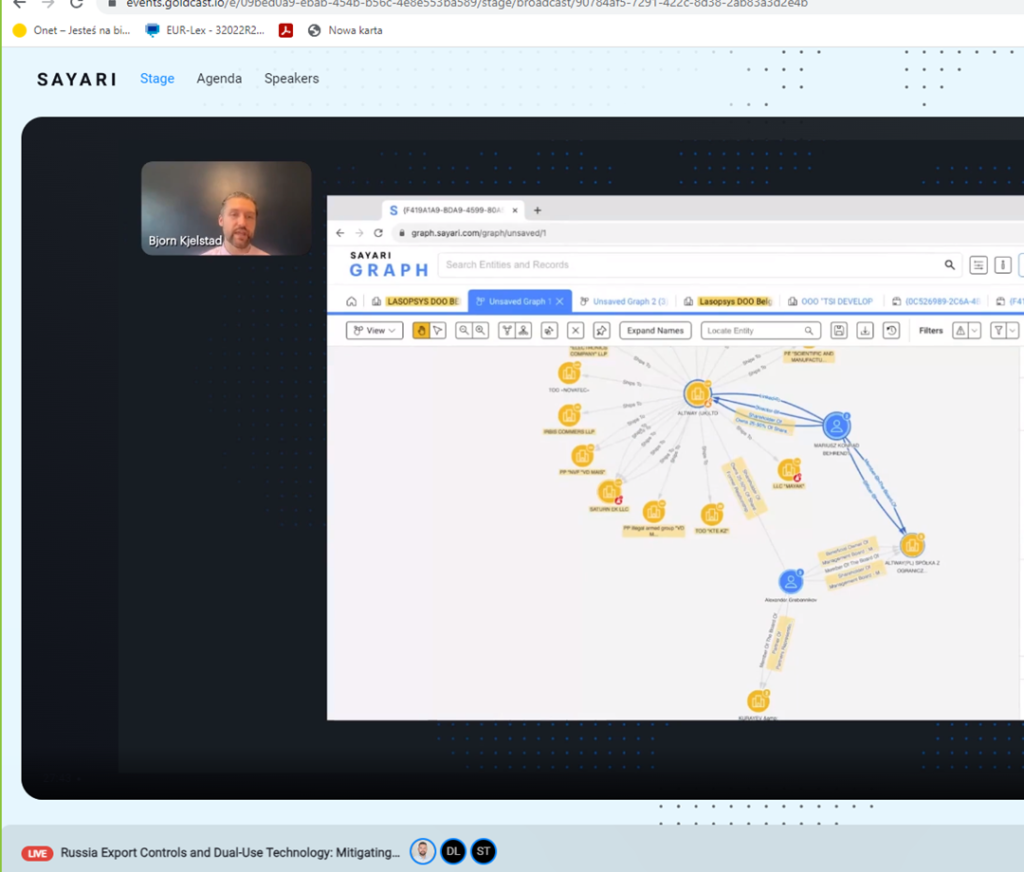The height and width of the screenshot is (872, 1024).
Task: Reload the shared graph.sayari.com page
Action: (378, 233)
